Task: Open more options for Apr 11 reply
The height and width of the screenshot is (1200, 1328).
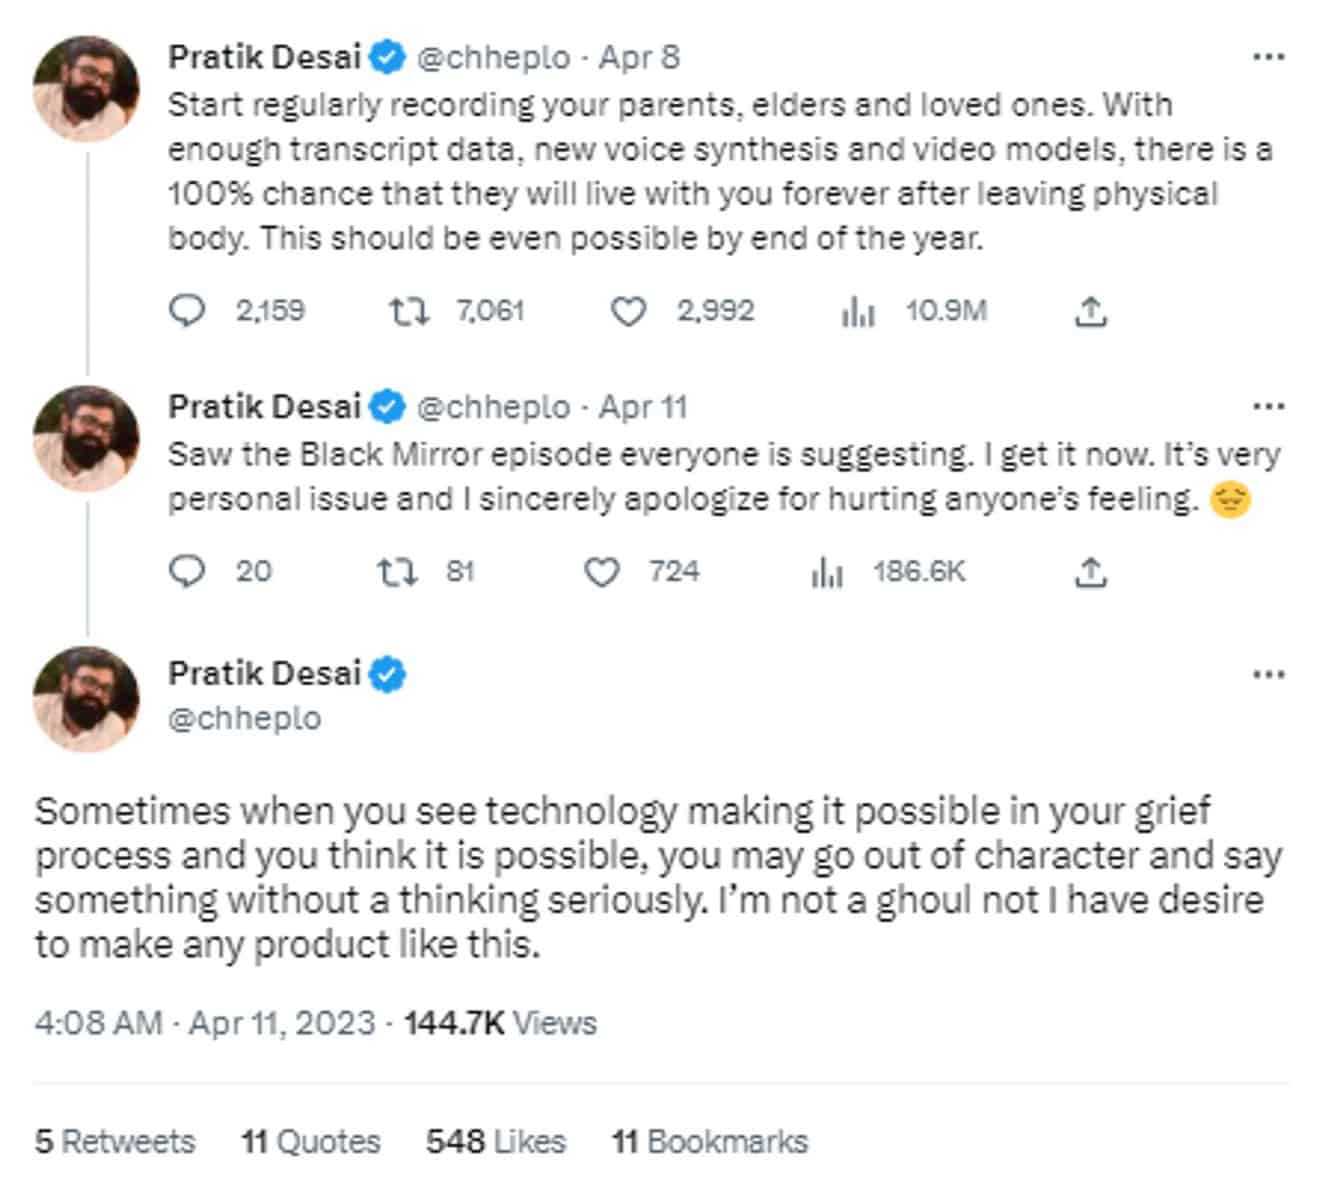Action: click(x=1268, y=407)
